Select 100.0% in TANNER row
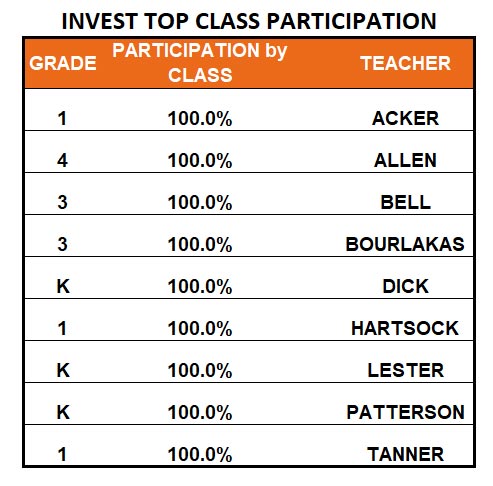This screenshot has height=486, width=493. click(200, 455)
